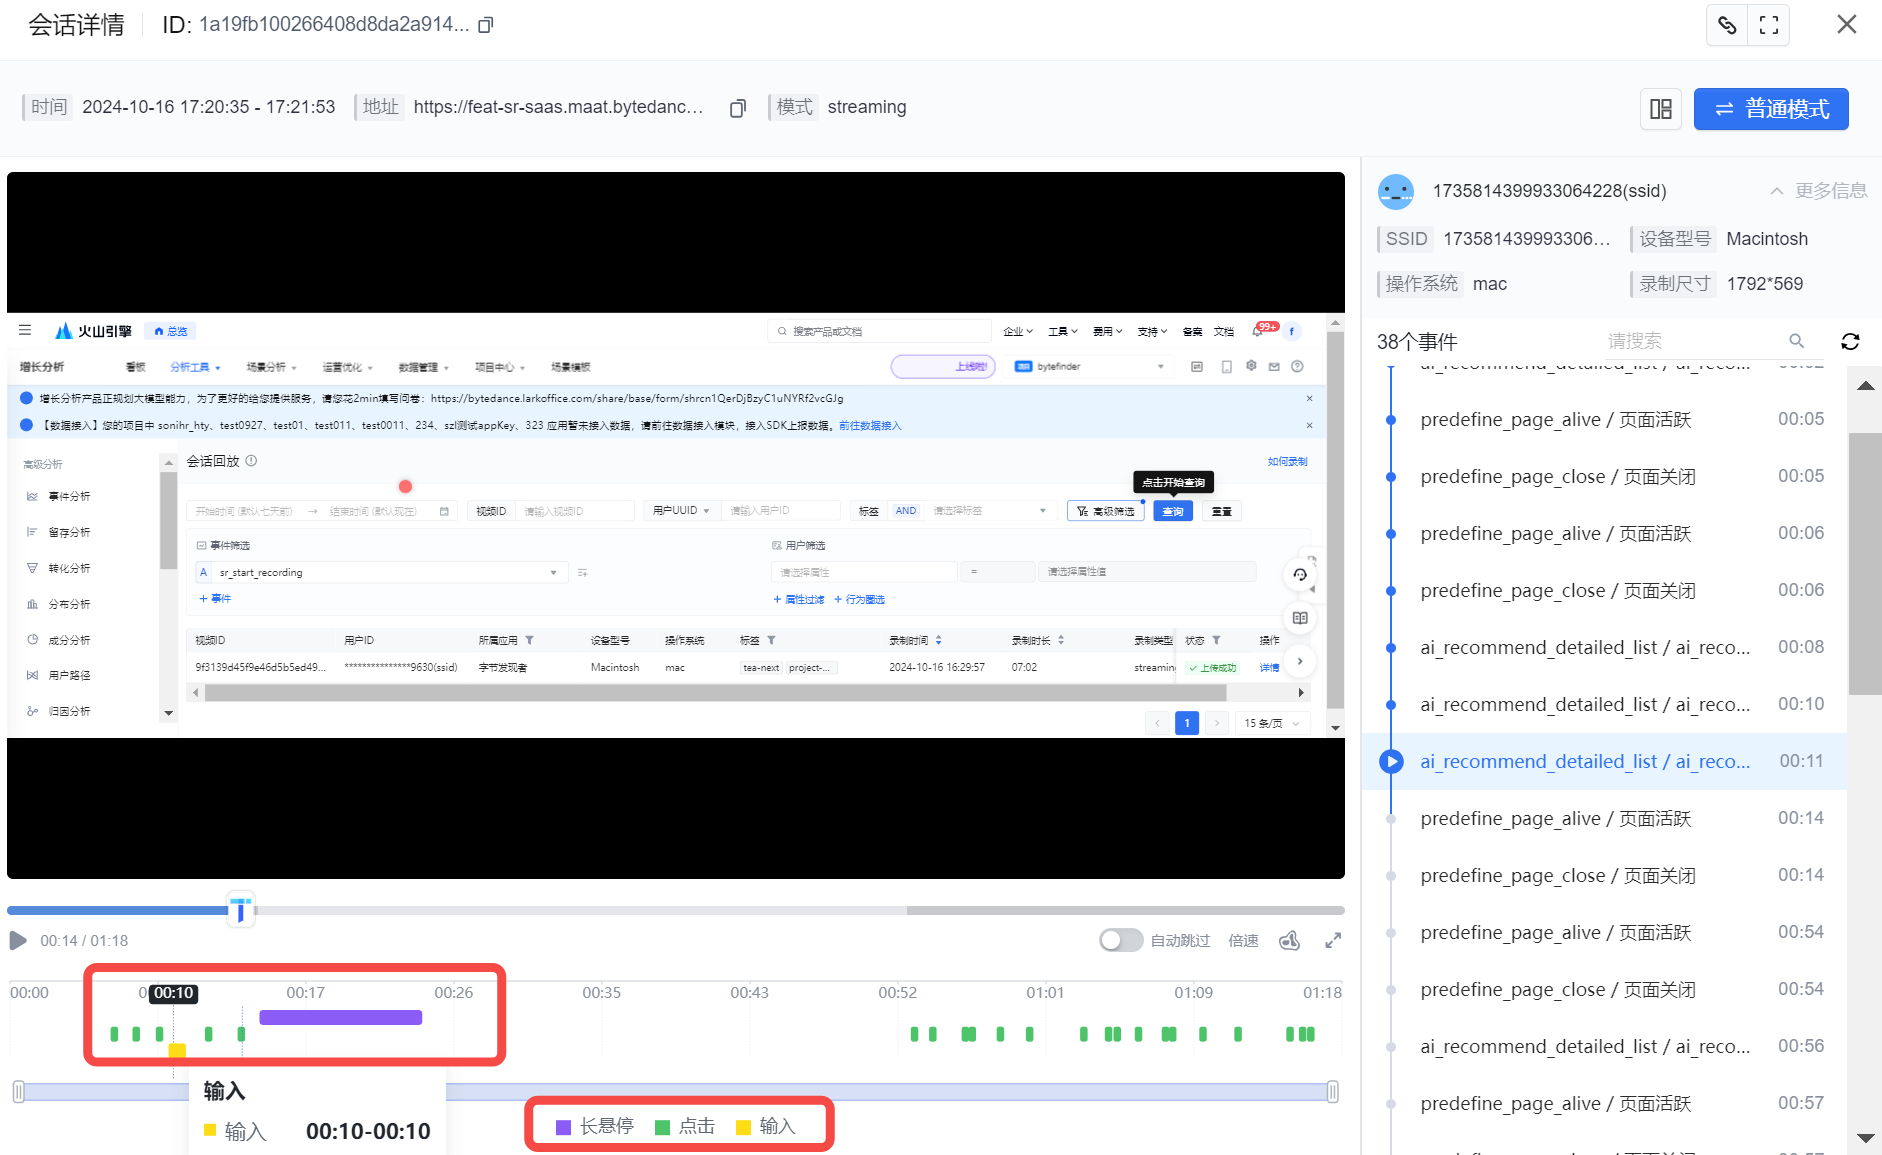
Task: Open the 倍速 speed menu
Action: (1243, 941)
